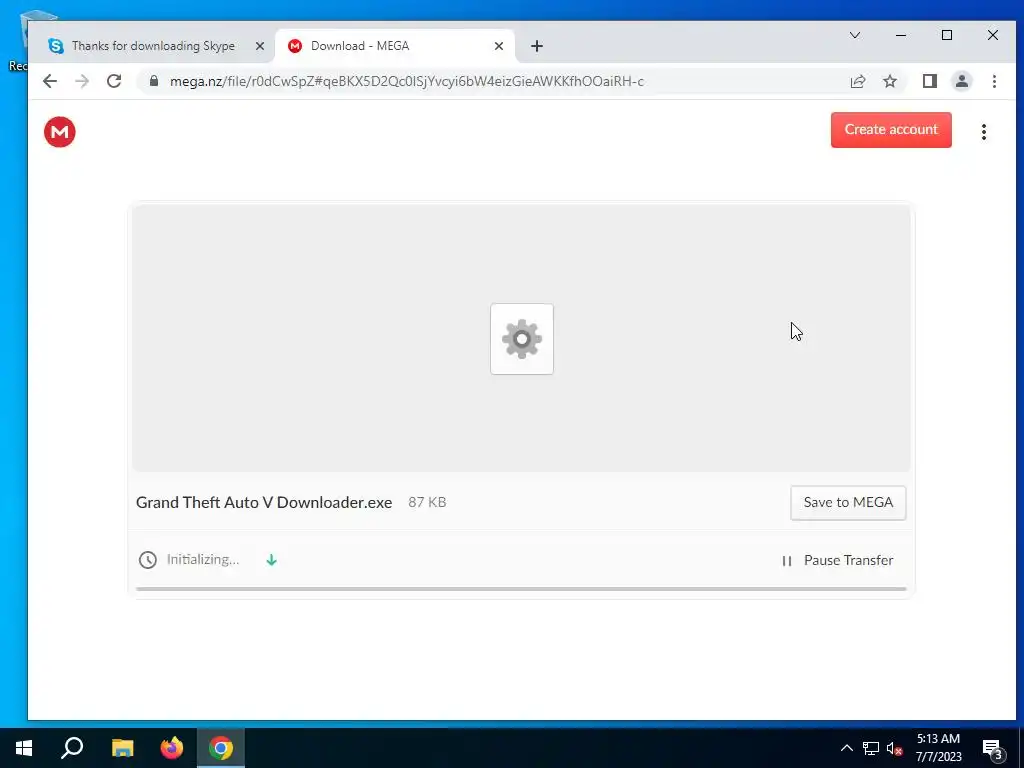Switch to Thanks for downloading Skype tab
Viewport: 1024px width, 768px height.
coord(153,46)
